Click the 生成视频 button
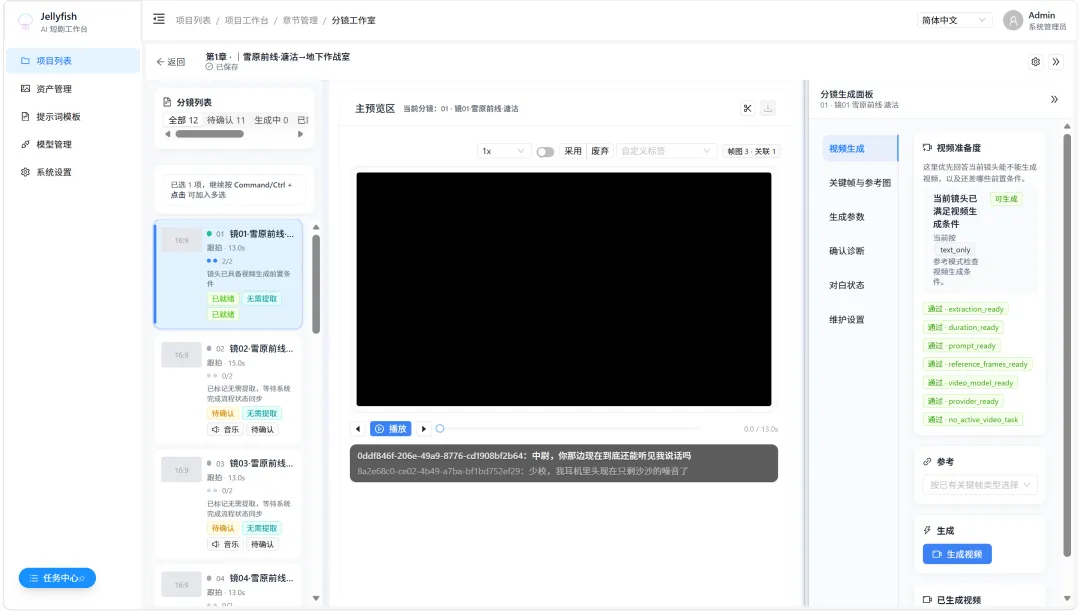 957,554
